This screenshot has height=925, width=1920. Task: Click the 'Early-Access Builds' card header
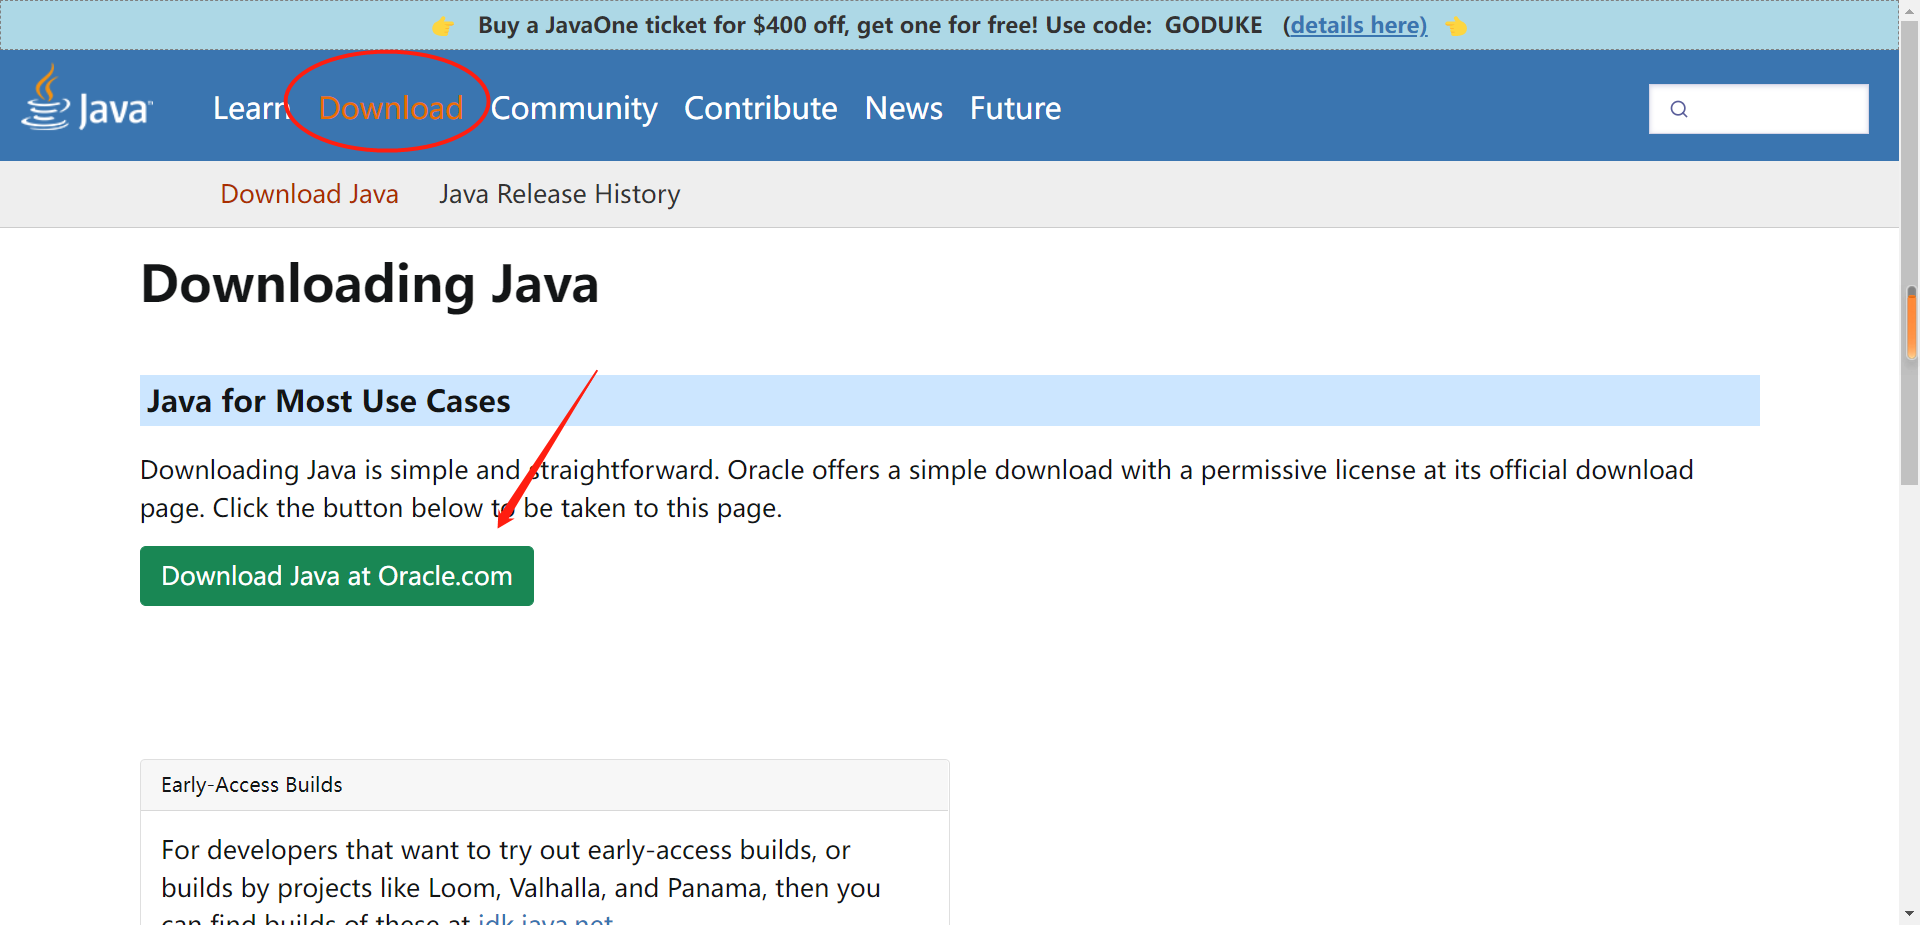545,785
